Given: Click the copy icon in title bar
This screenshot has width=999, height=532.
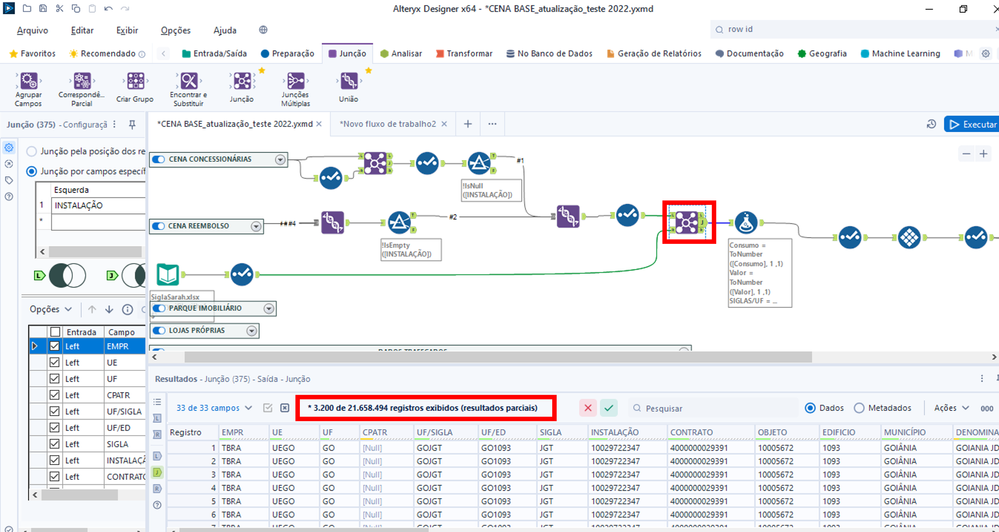Looking at the screenshot, I should [75, 9].
